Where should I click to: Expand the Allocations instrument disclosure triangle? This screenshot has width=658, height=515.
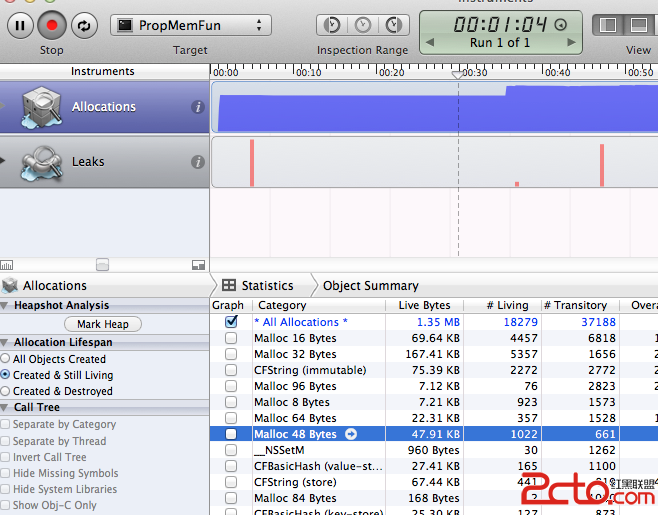(x=3, y=105)
